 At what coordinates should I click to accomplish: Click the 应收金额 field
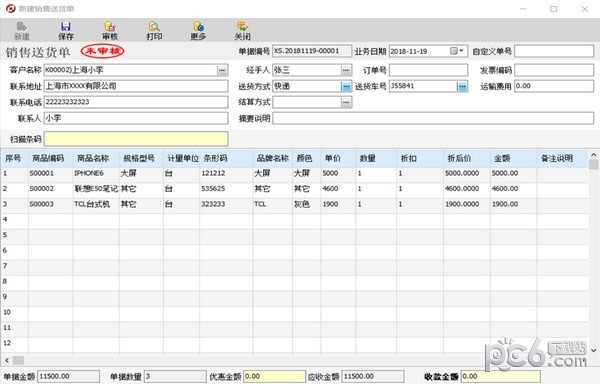pos(373,376)
